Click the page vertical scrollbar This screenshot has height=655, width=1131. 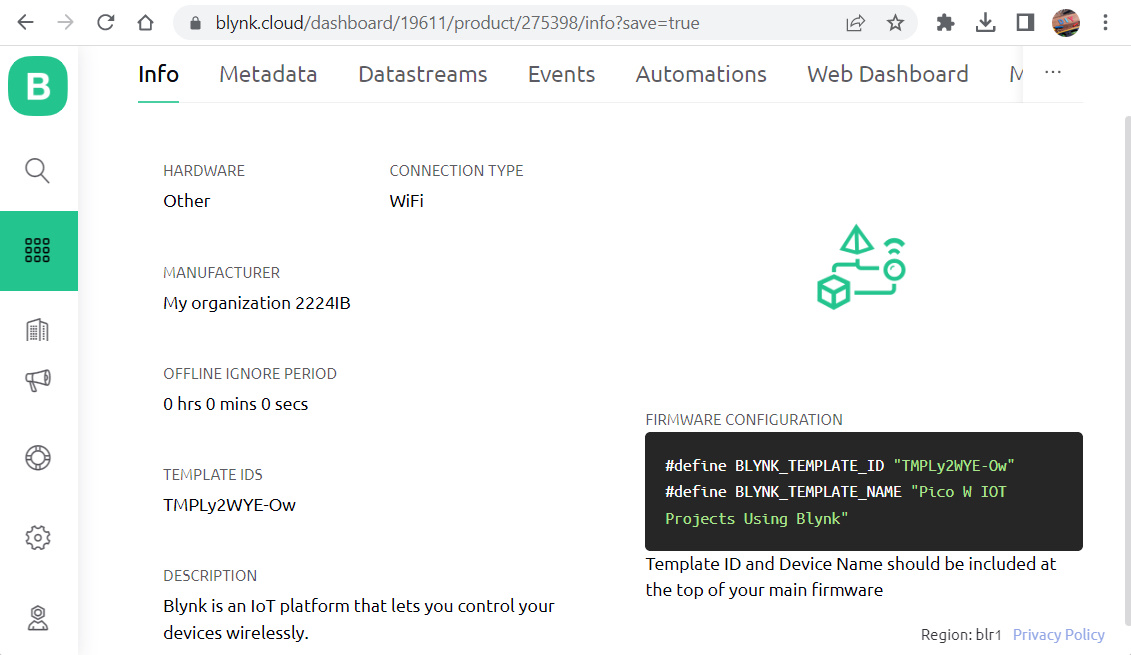point(1127,370)
